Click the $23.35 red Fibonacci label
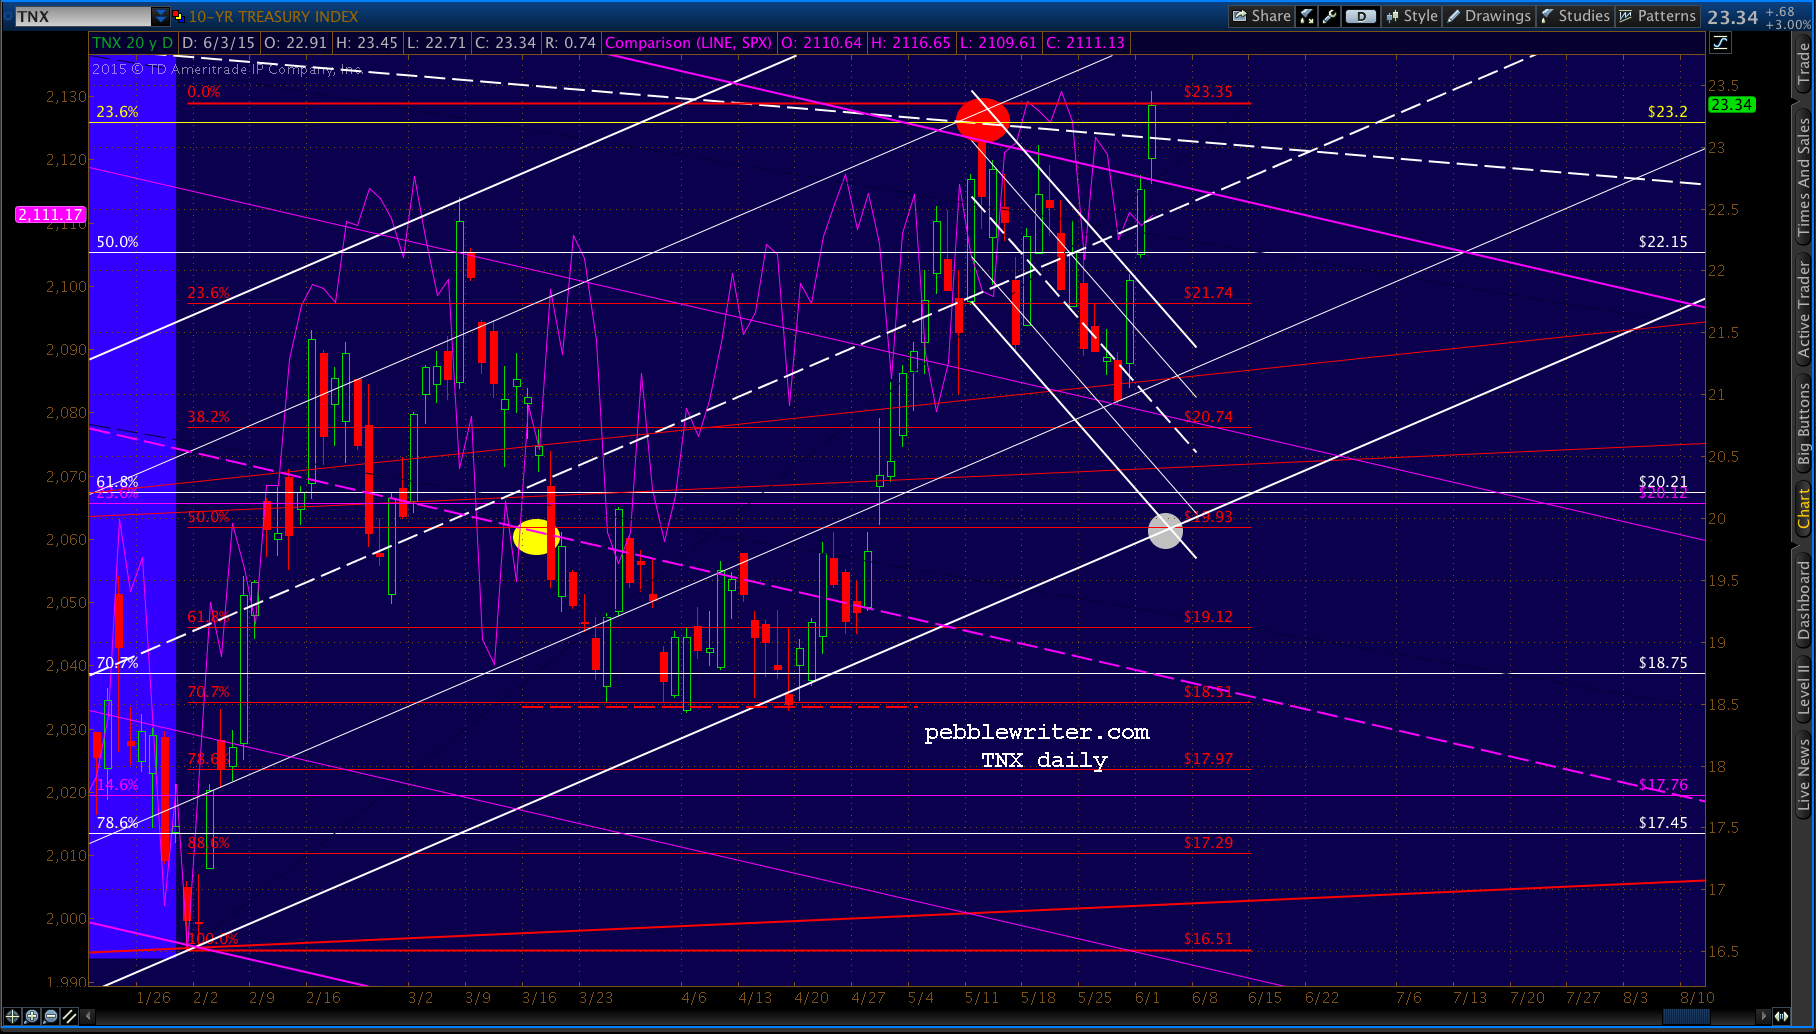Viewport: 1816px width, 1034px height. tap(1208, 92)
